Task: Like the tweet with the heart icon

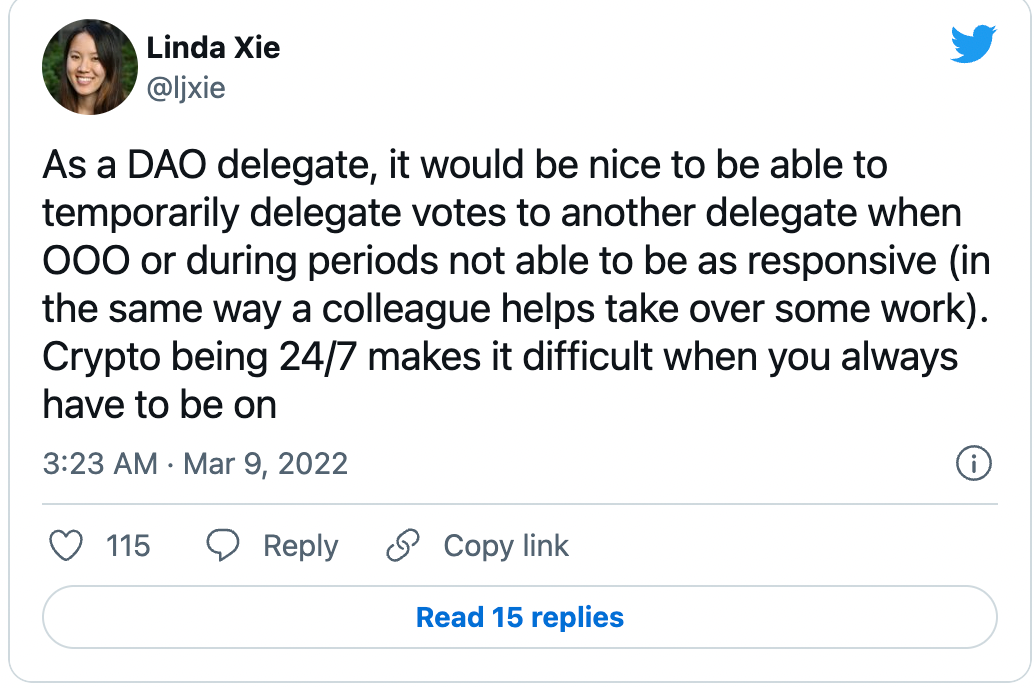Action: tap(66, 546)
